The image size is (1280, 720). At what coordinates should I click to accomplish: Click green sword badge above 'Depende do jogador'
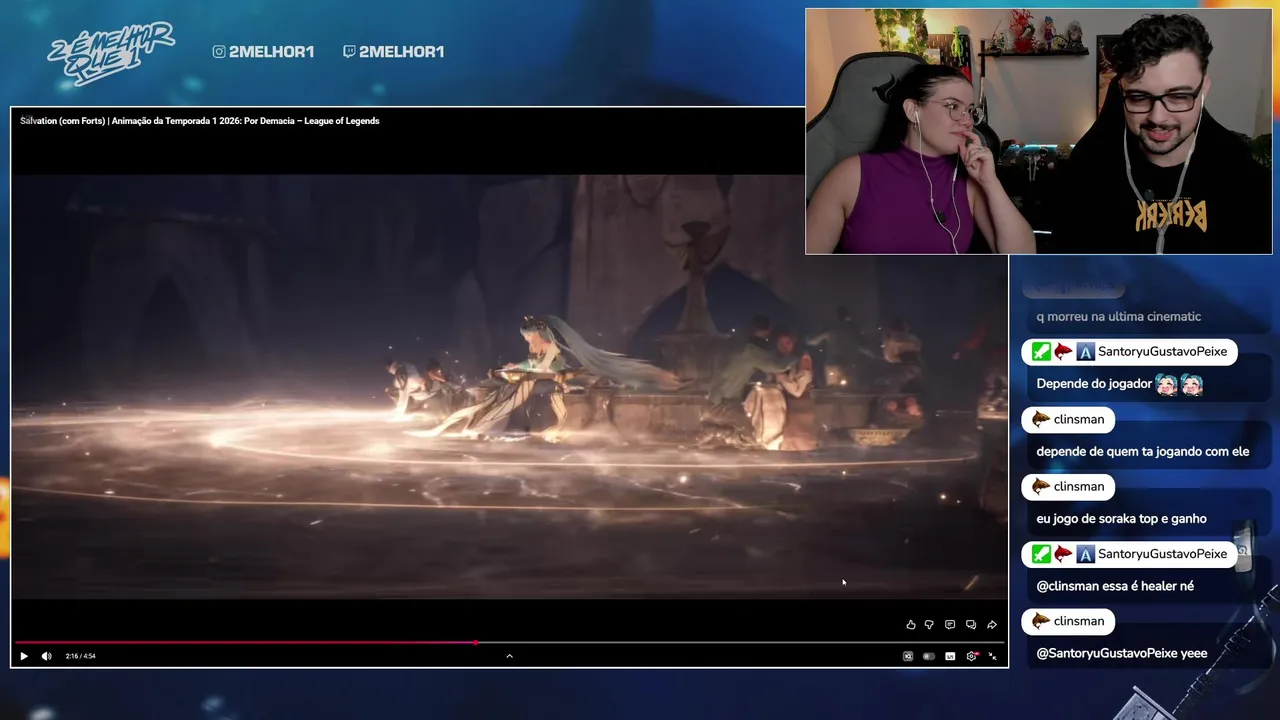[1041, 352]
